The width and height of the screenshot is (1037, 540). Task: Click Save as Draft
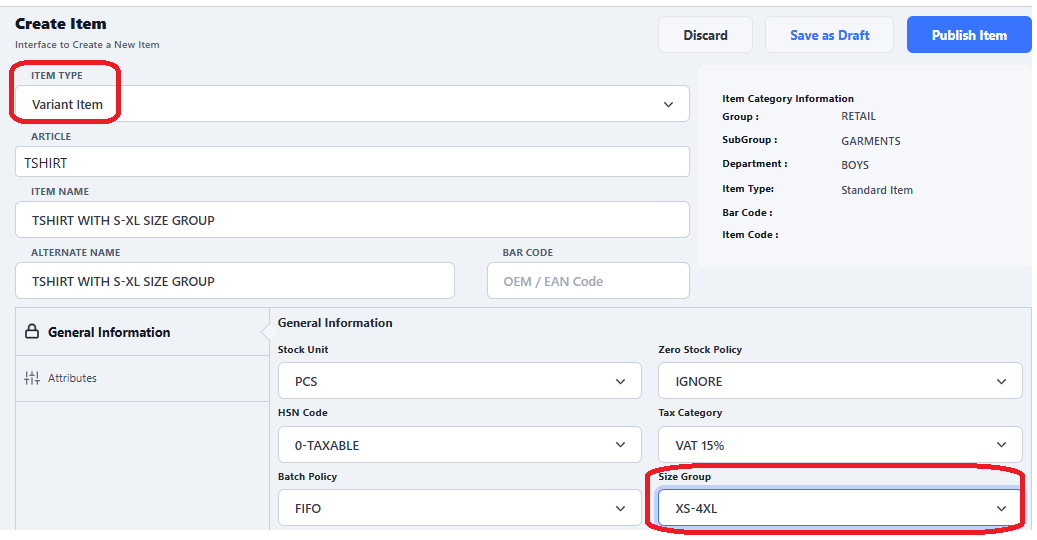(829, 35)
